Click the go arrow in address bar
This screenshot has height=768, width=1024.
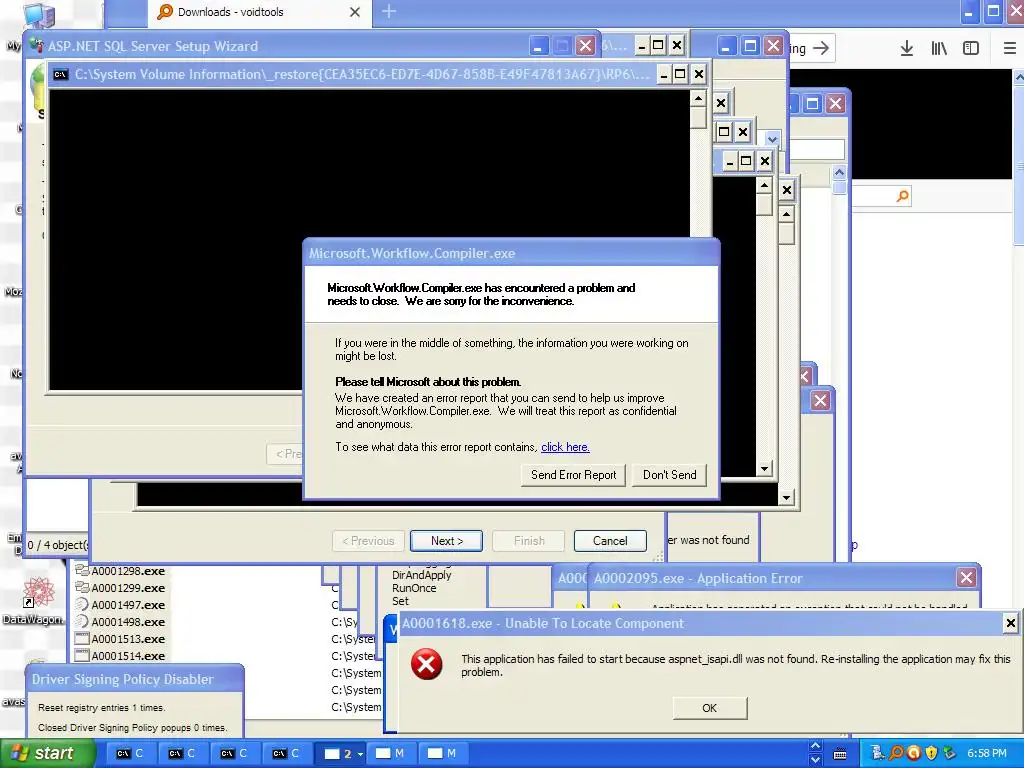821,48
